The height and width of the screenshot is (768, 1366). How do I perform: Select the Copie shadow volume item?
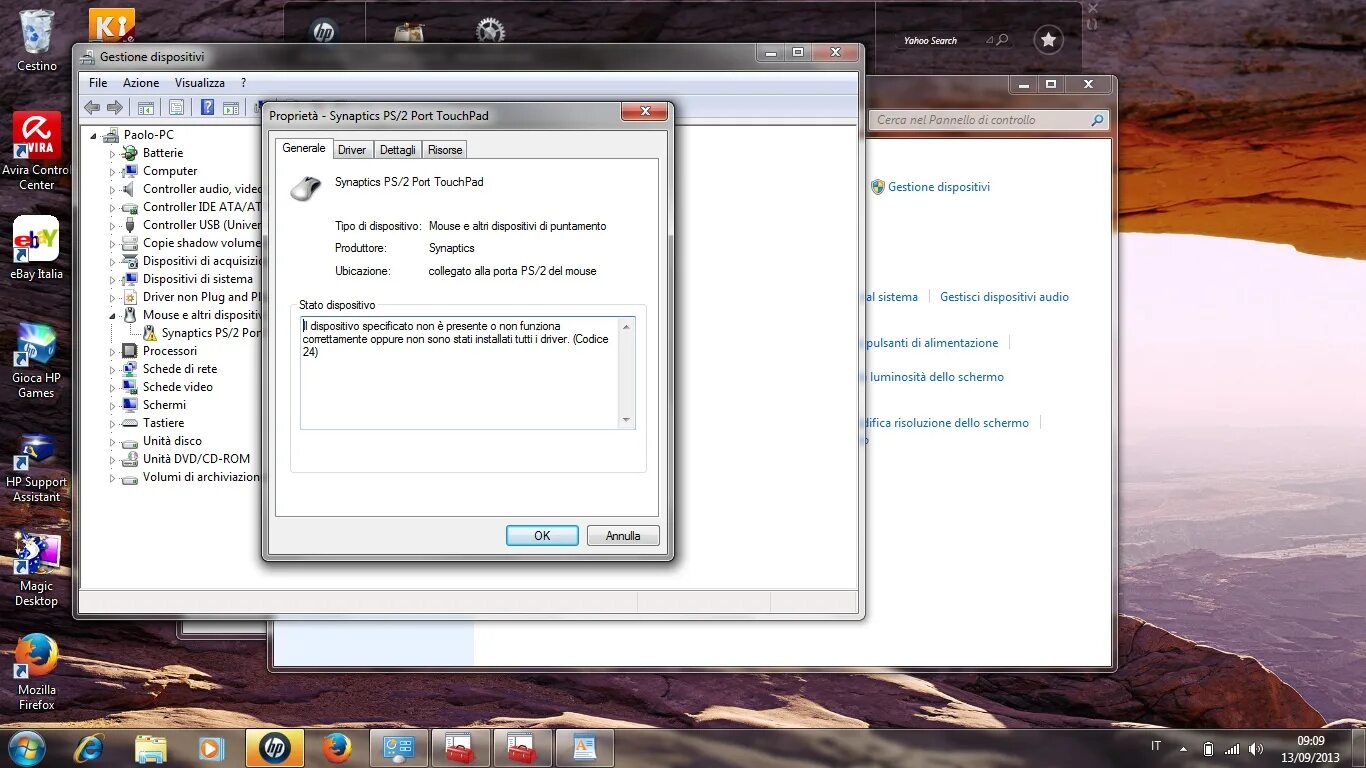pos(202,243)
